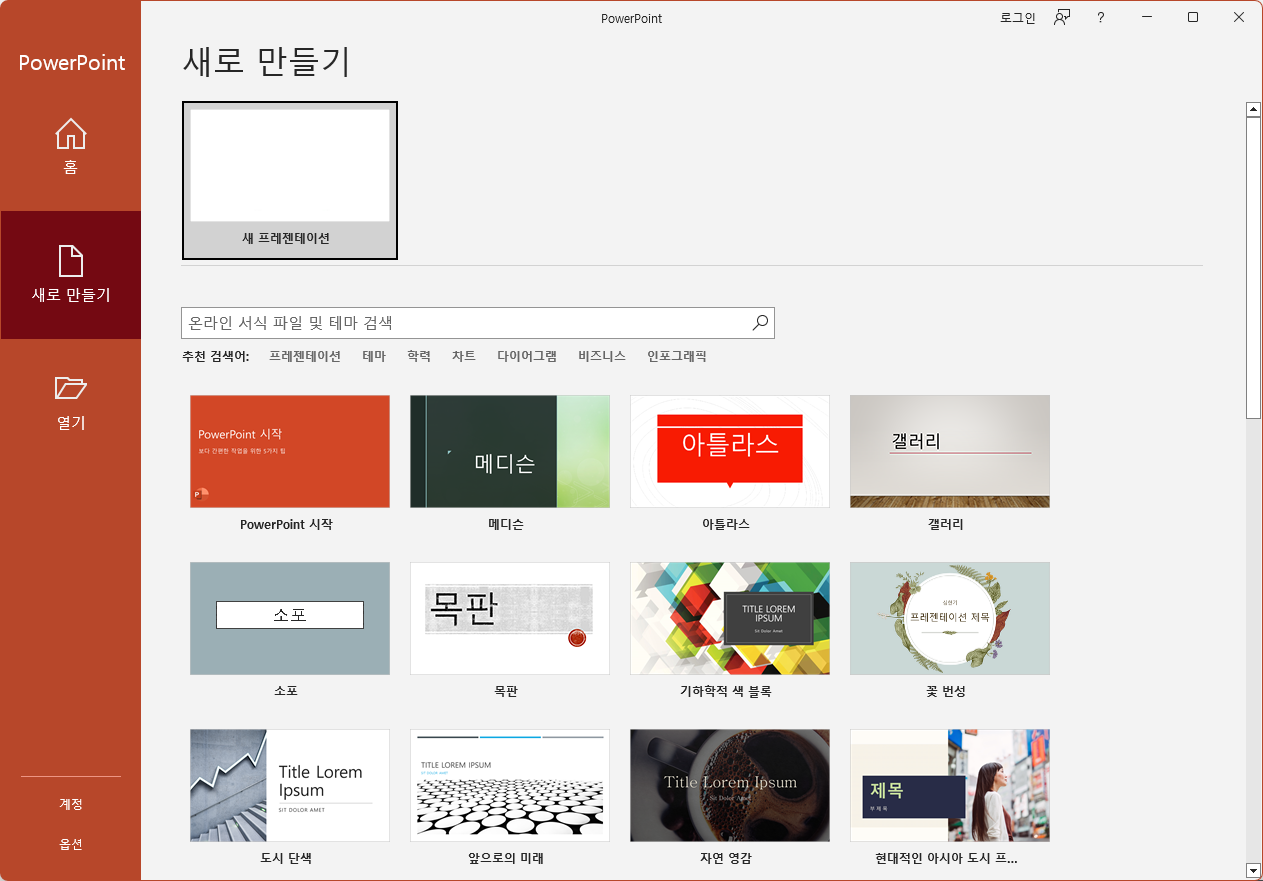Image resolution: width=1263 pixels, height=881 pixels.
Task: Click the scrollbar down arrow
Action: (x=1253, y=871)
